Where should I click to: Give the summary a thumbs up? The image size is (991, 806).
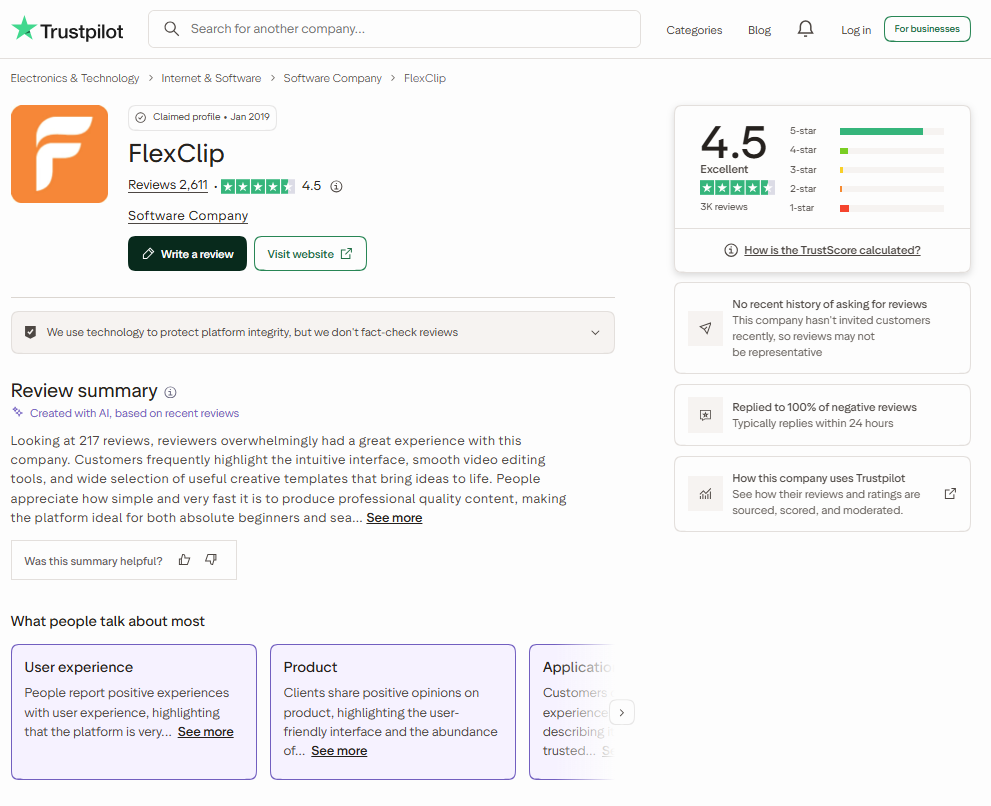pyautogui.click(x=184, y=560)
